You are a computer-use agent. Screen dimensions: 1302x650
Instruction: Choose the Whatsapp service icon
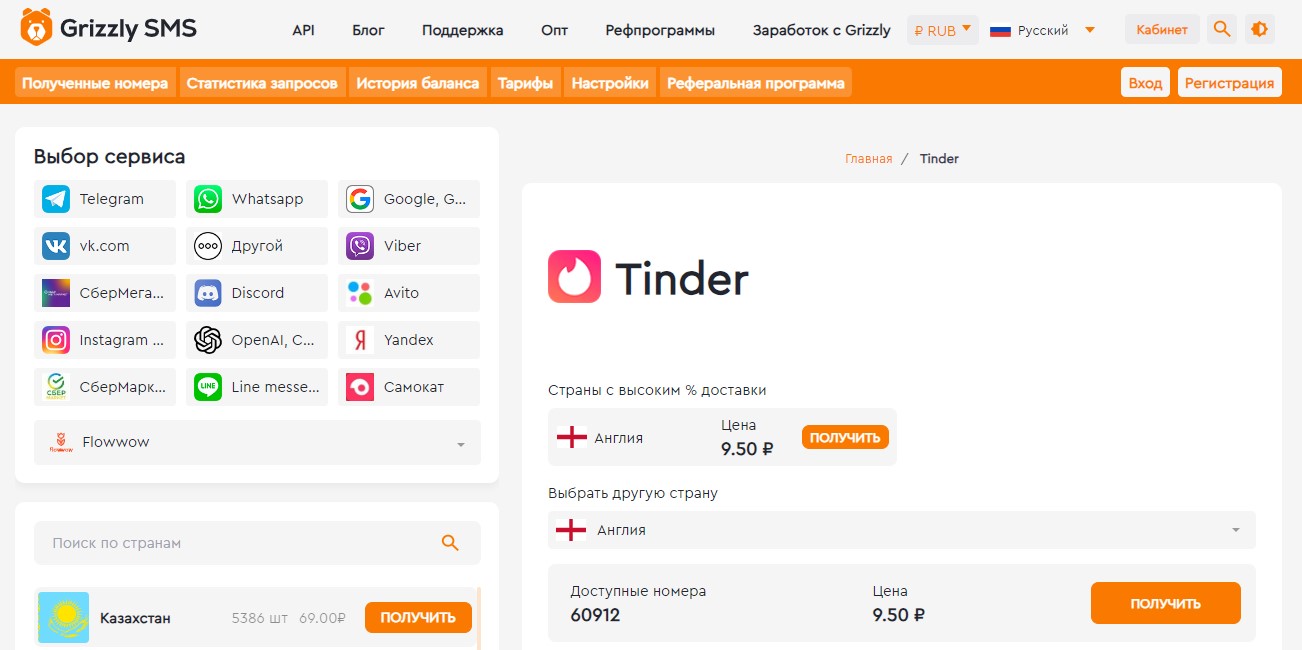[x=208, y=199]
